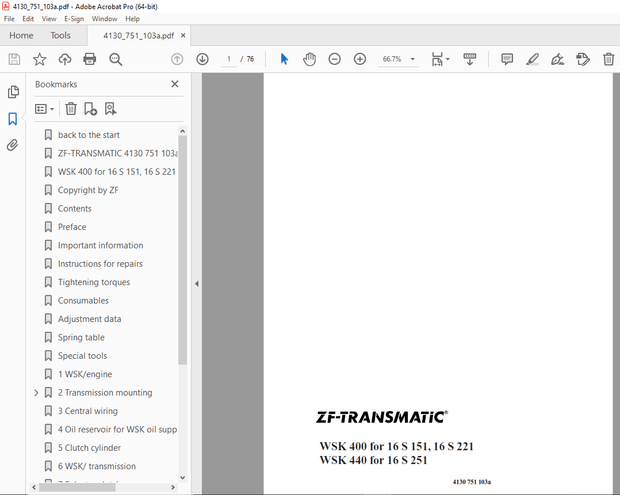Open the File menu
This screenshot has height=495, width=620.
pyautogui.click(x=9, y=19)
